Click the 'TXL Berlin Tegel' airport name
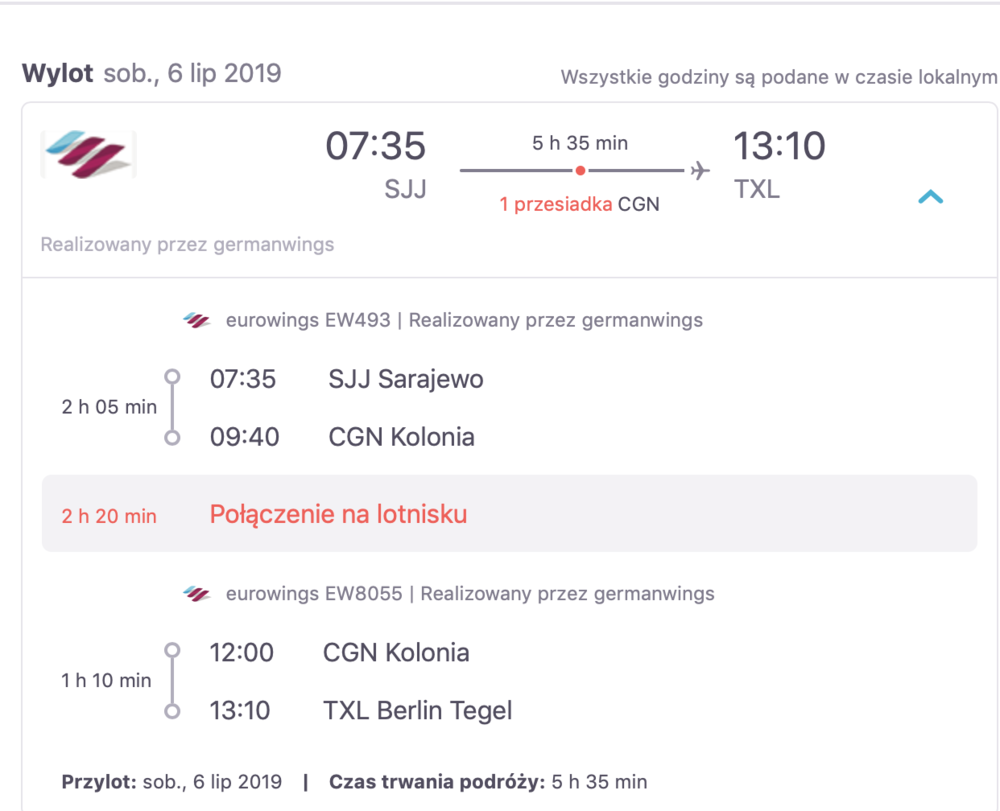Viewport: 1000px width, 811px height. click(x=418, y=711)
